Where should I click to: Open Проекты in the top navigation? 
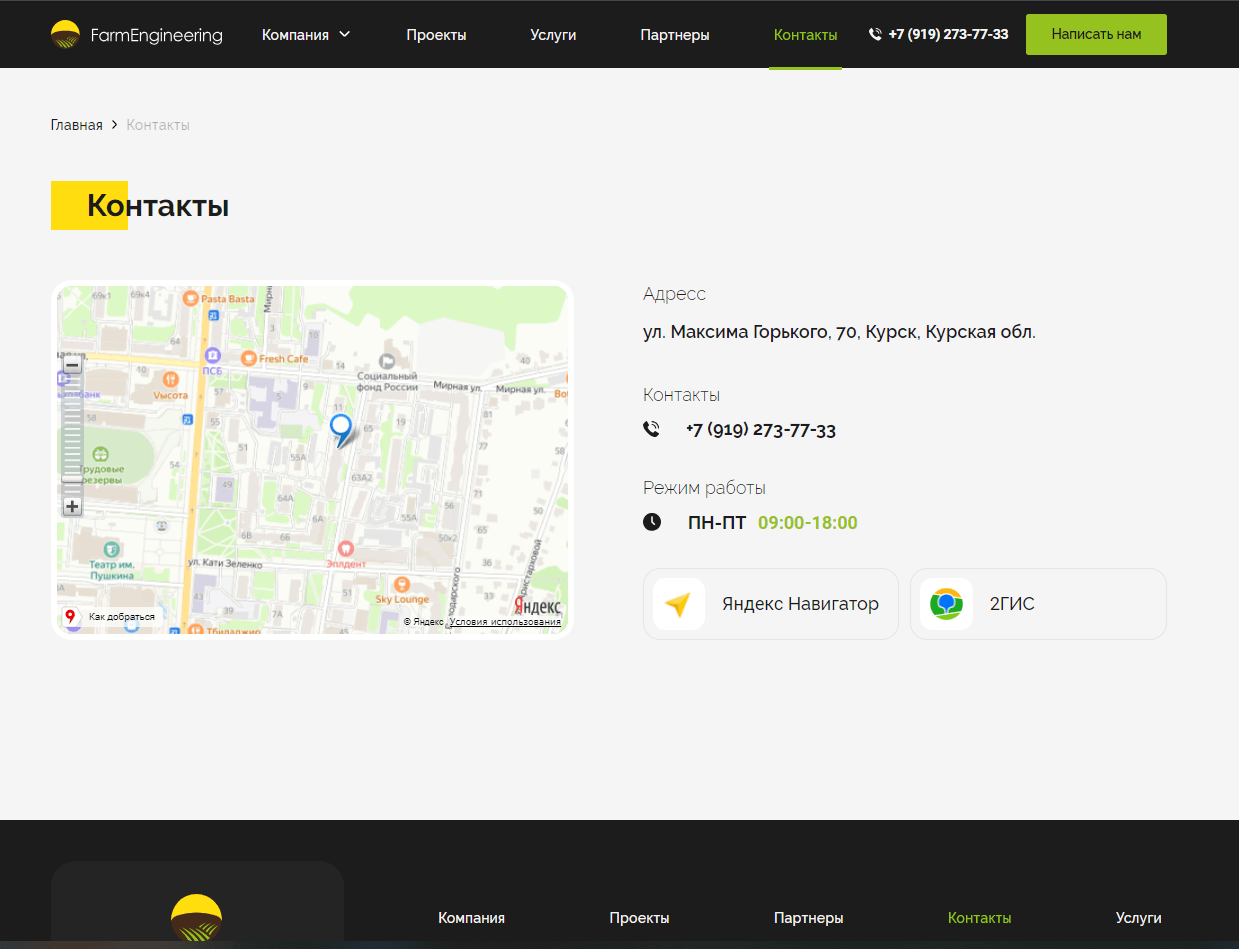click(x=436, y=35)
